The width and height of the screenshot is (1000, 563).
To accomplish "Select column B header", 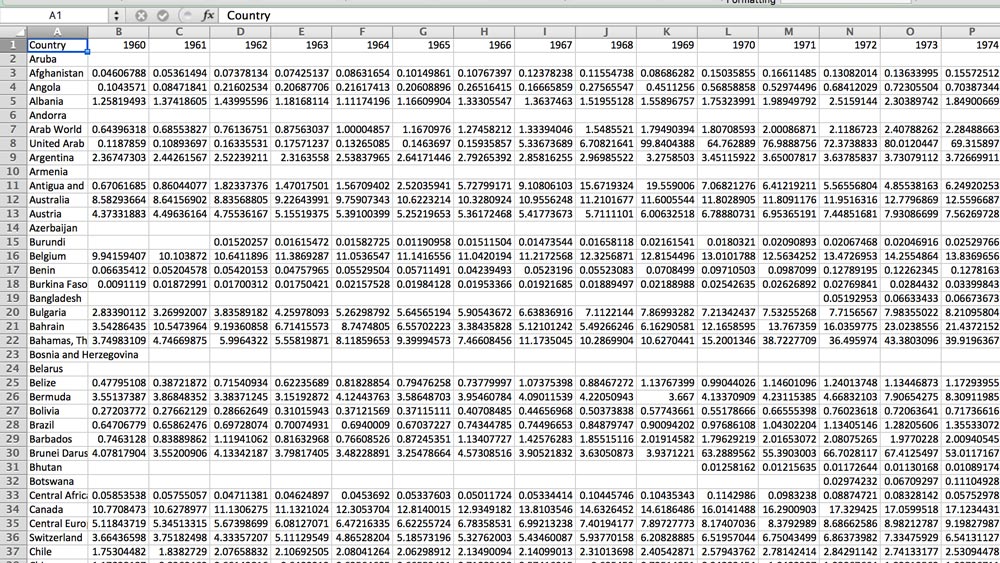I will pos(118,31).
